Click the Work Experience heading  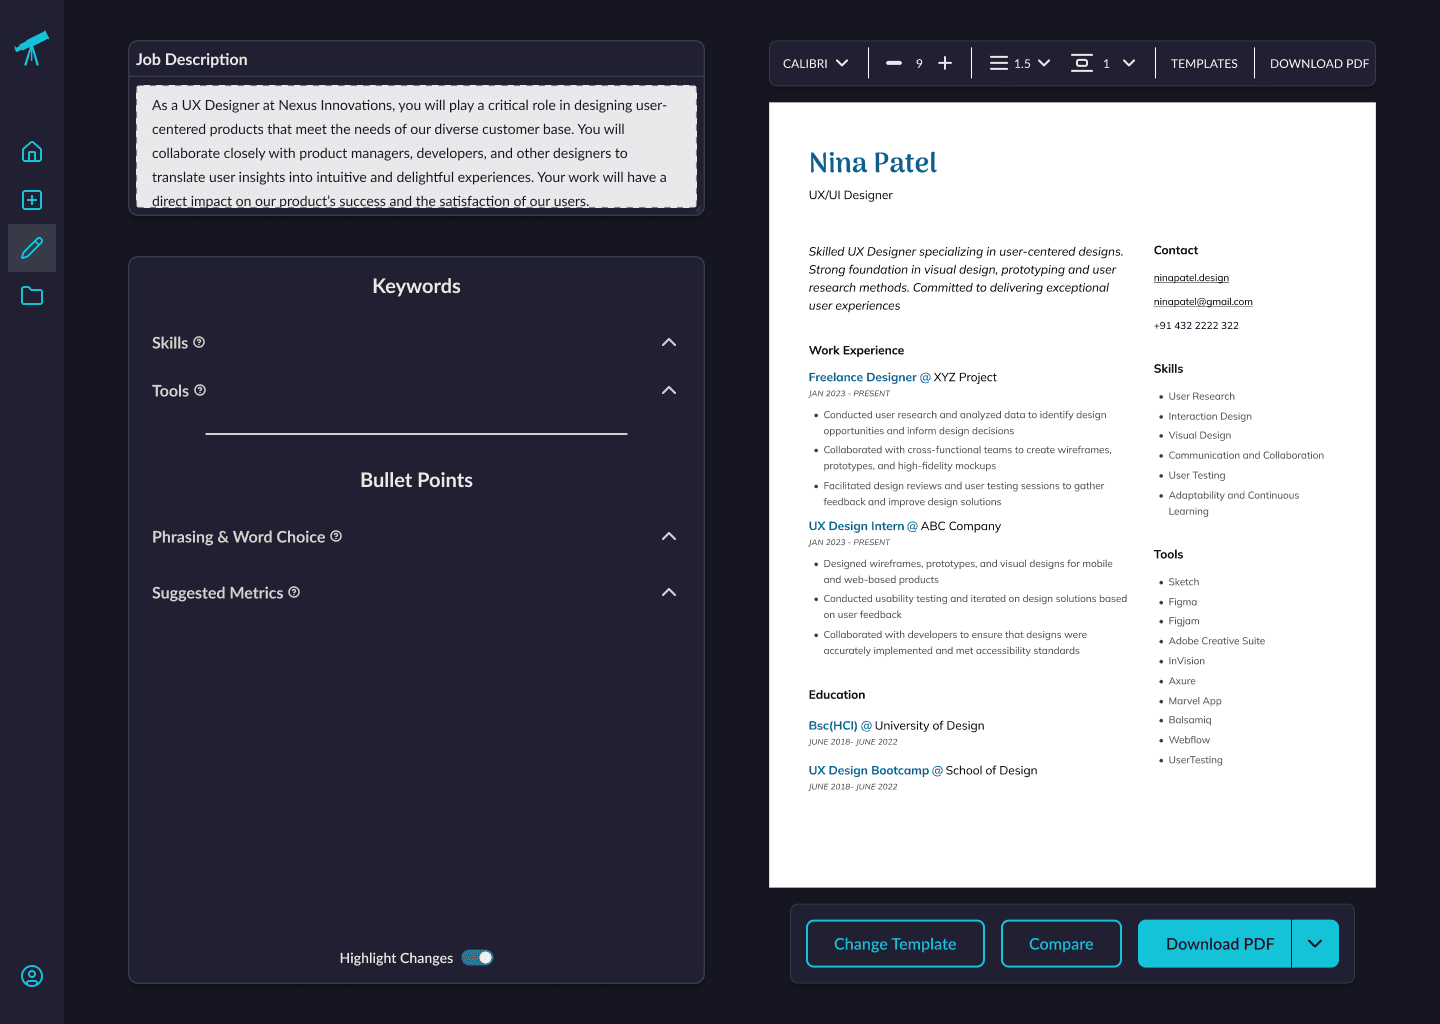[x=856, y=350]
